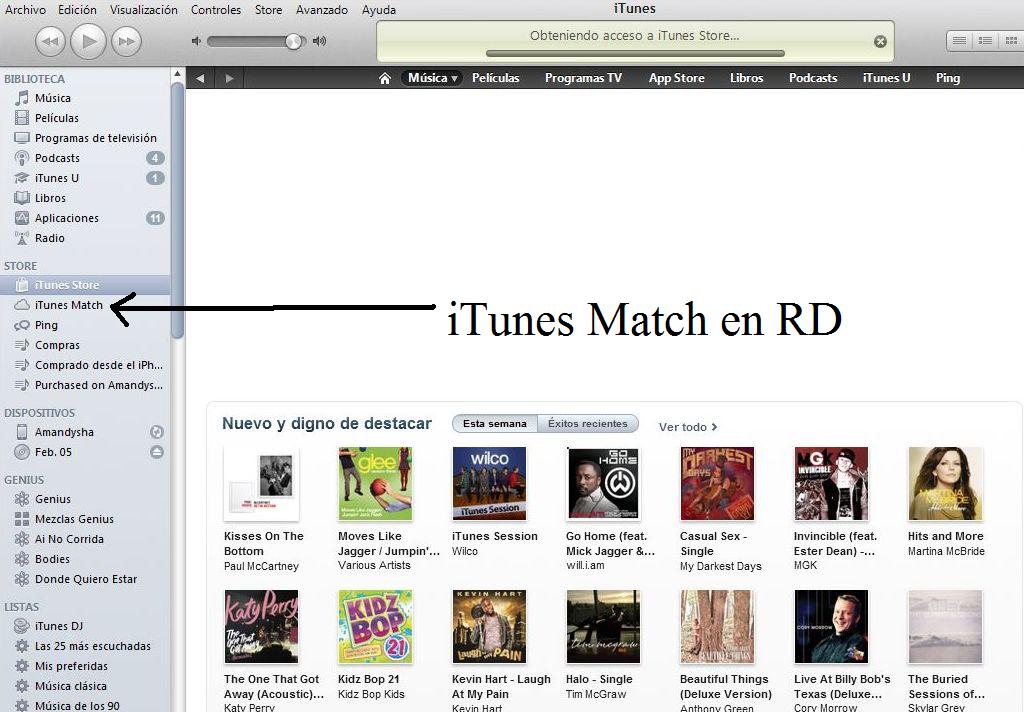Click the iTunes Store loading progress bar
1024x712 pixels.
pyautogui.click(x=635, y=53)
